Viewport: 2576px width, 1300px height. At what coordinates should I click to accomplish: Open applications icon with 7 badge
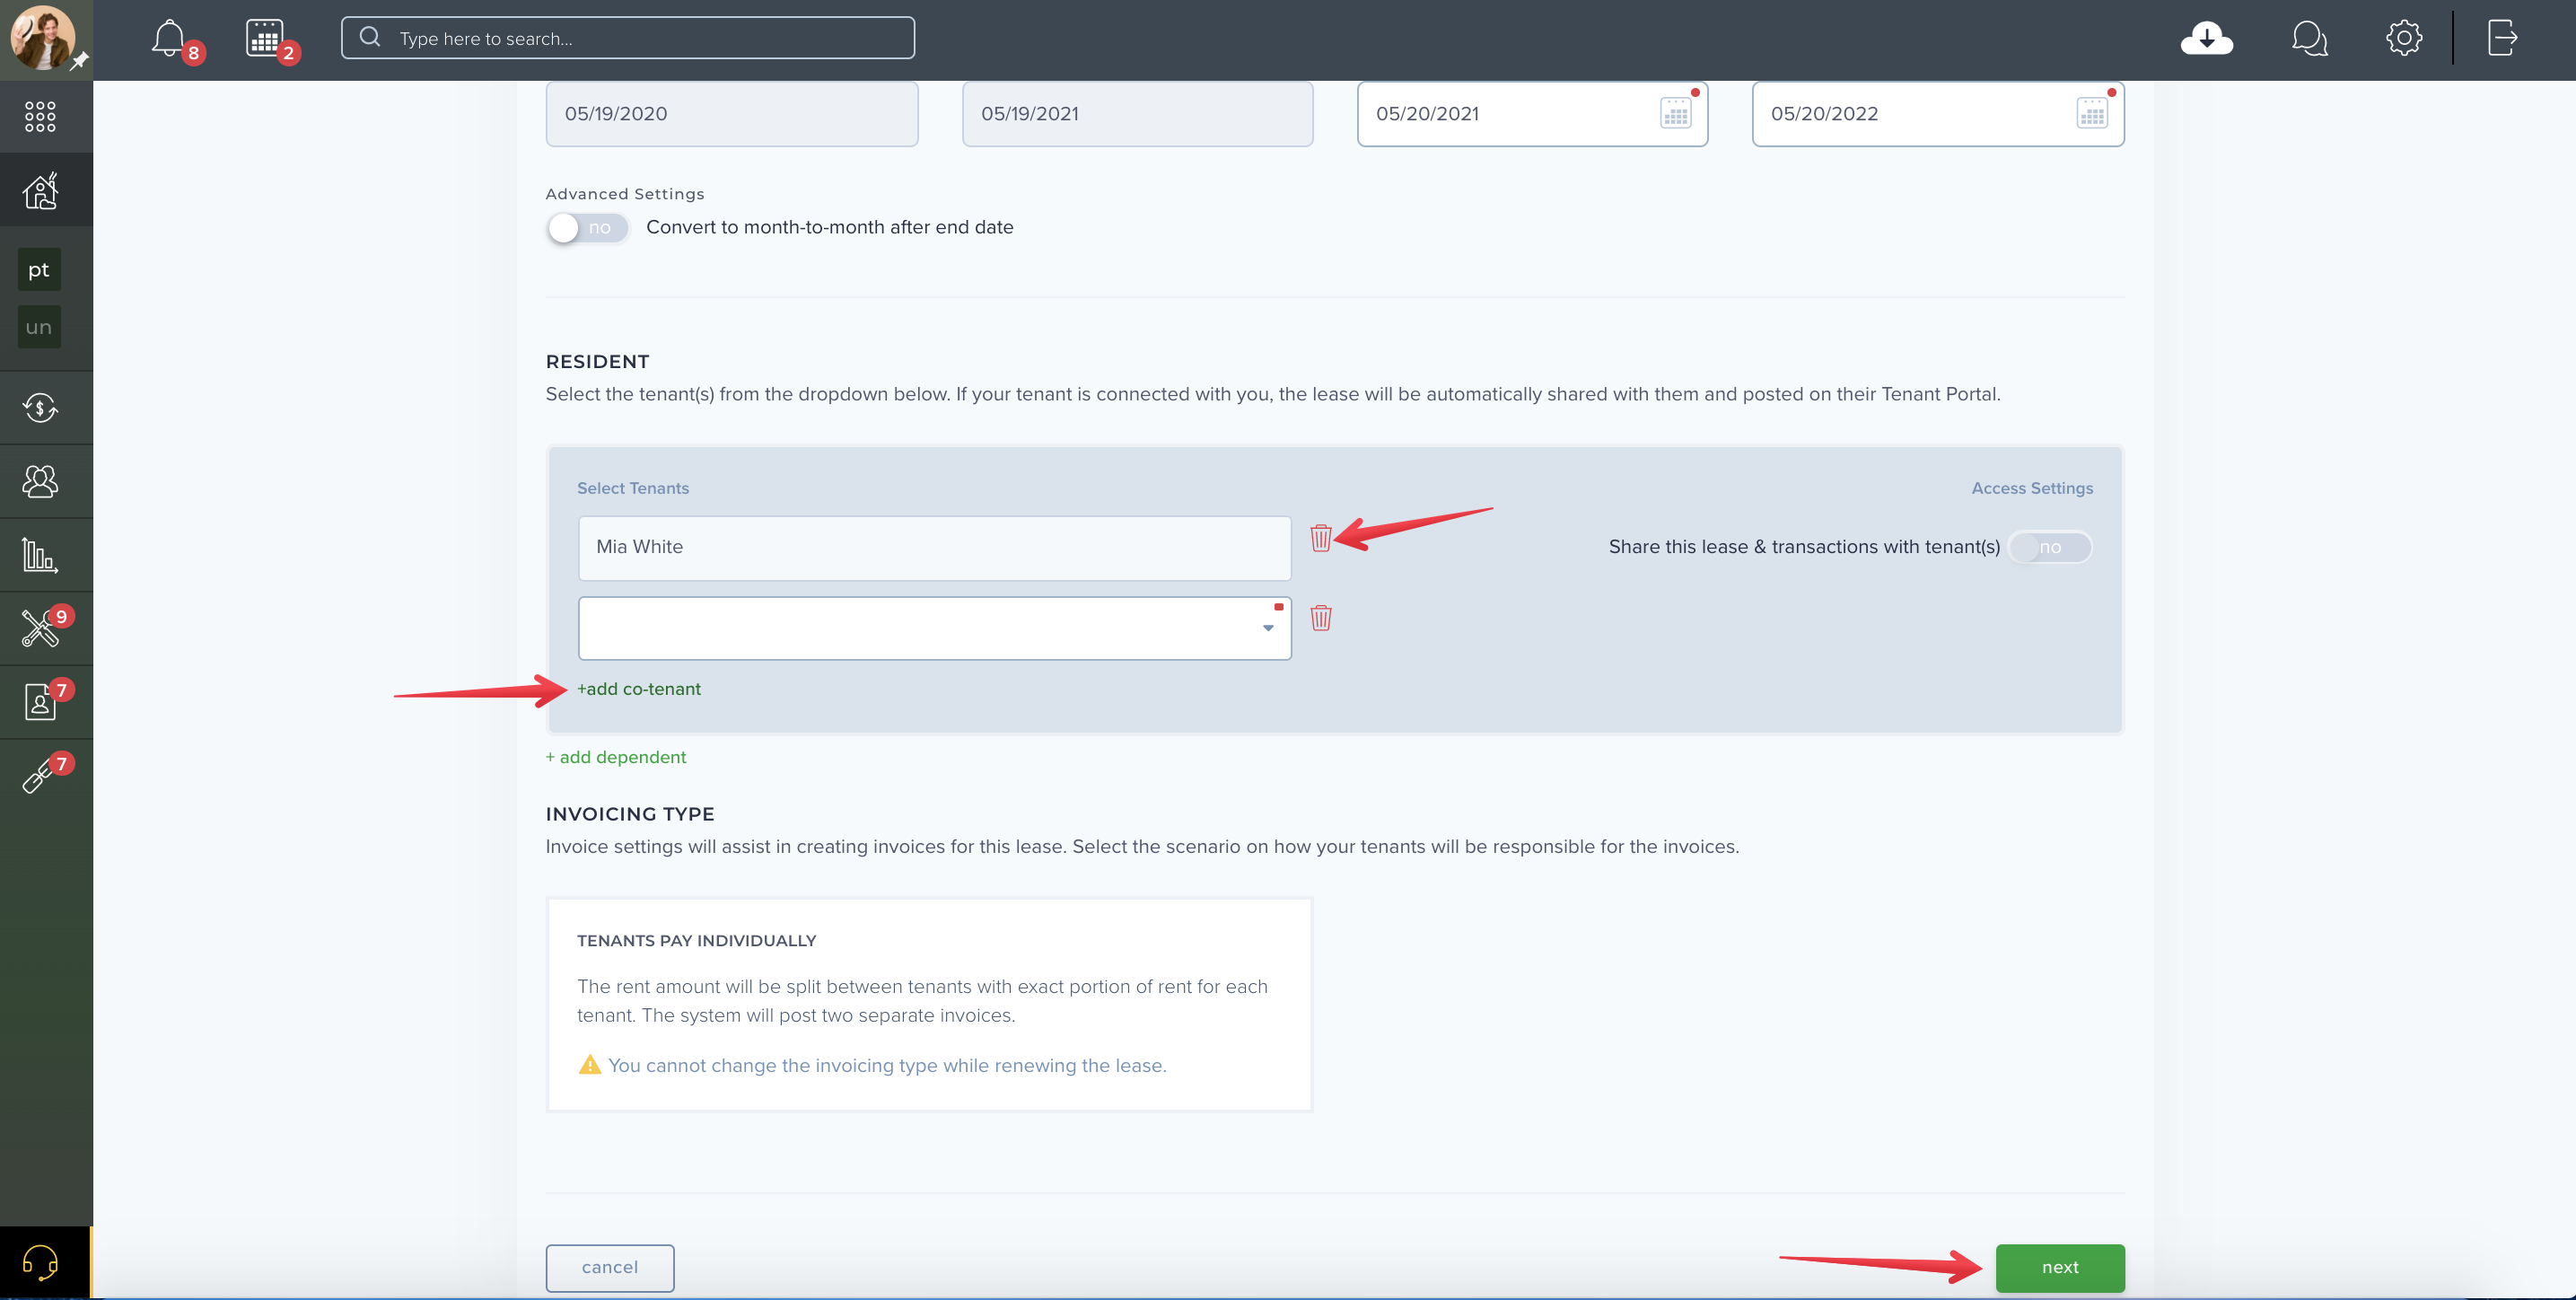point(40,702)
